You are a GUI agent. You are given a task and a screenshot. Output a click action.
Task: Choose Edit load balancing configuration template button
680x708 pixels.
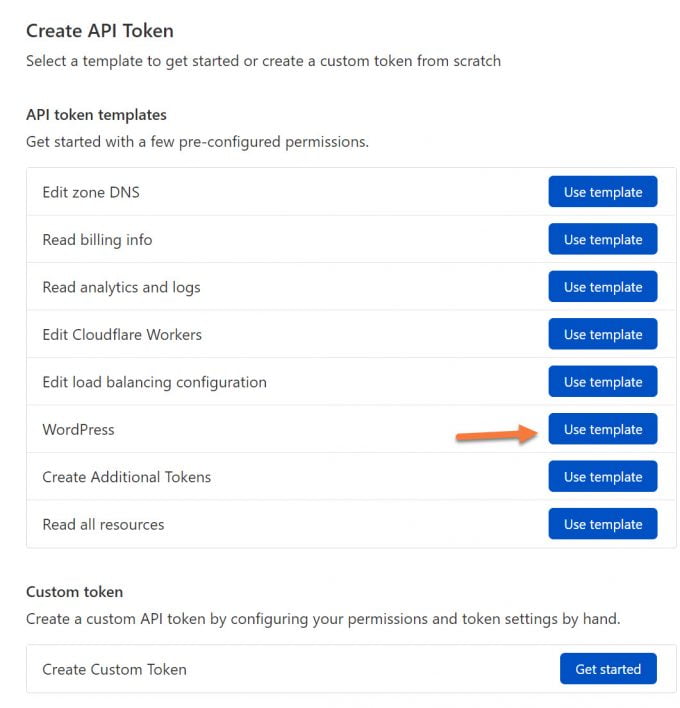click(x=602, y=382)
